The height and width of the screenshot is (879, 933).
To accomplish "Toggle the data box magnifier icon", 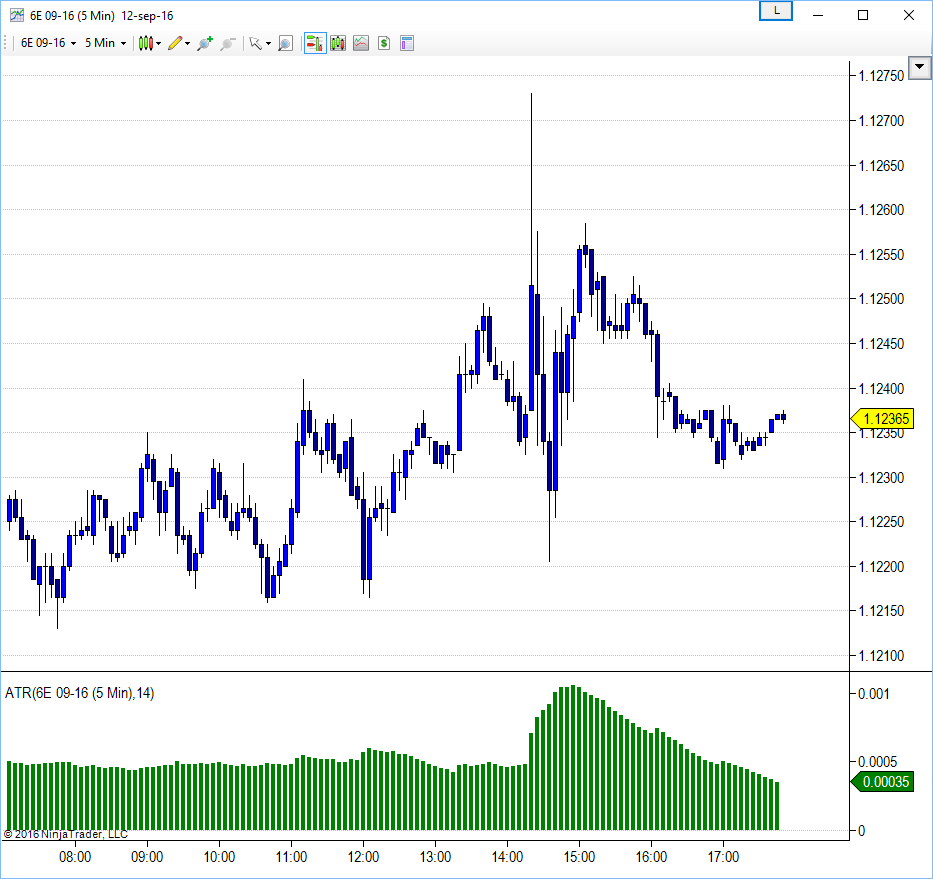I will click(285, 43).
